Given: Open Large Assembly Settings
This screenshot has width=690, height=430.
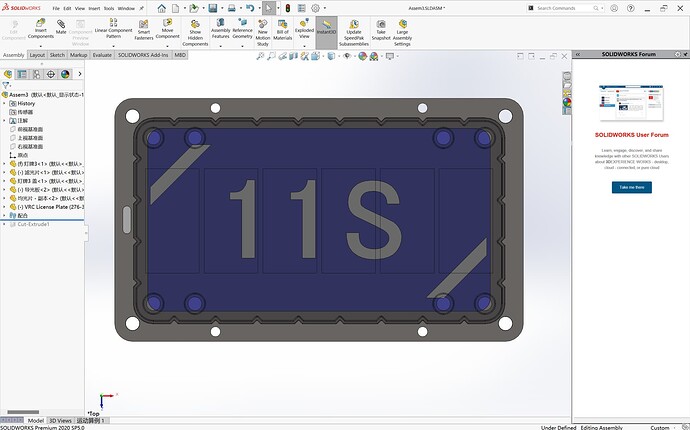Looking at the screenshot, I should pos(403,32).
